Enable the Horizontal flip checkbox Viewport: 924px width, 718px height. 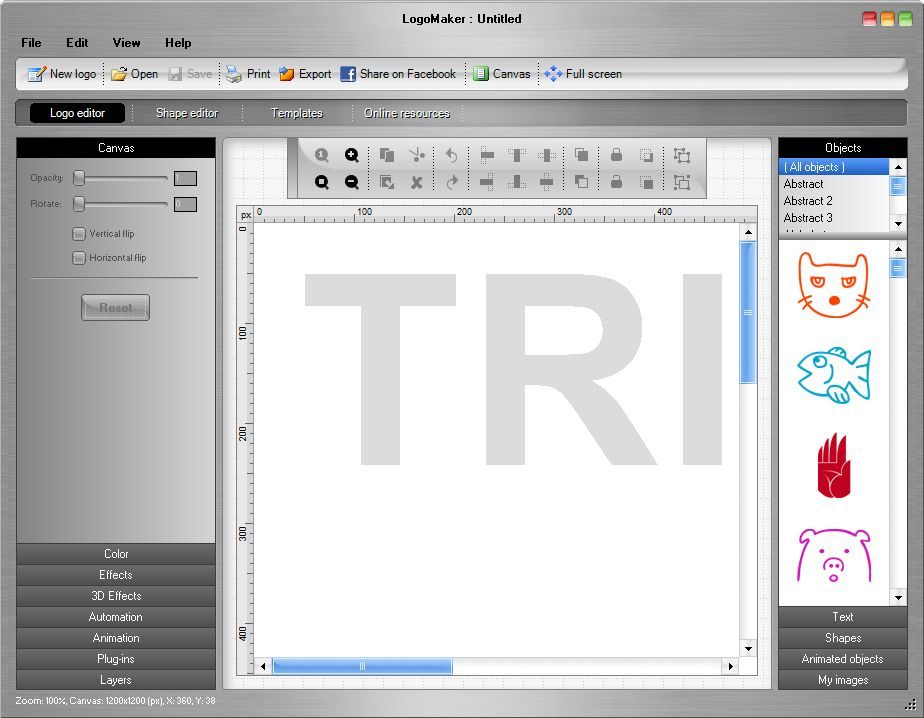pos(78,257)
